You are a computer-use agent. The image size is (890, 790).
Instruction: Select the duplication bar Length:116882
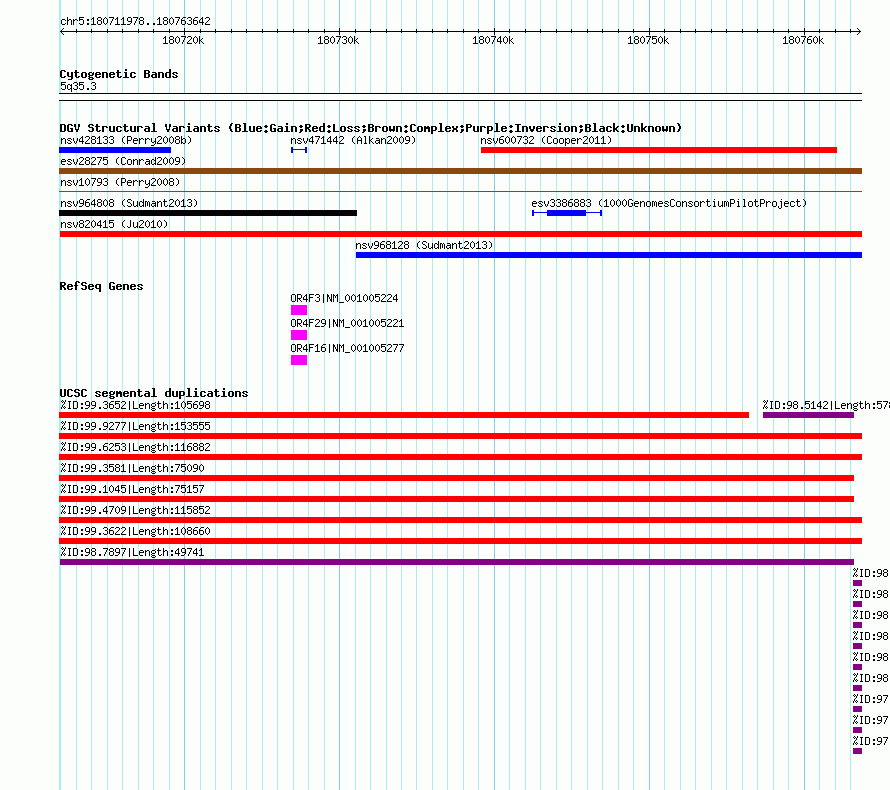click(460, 457)
